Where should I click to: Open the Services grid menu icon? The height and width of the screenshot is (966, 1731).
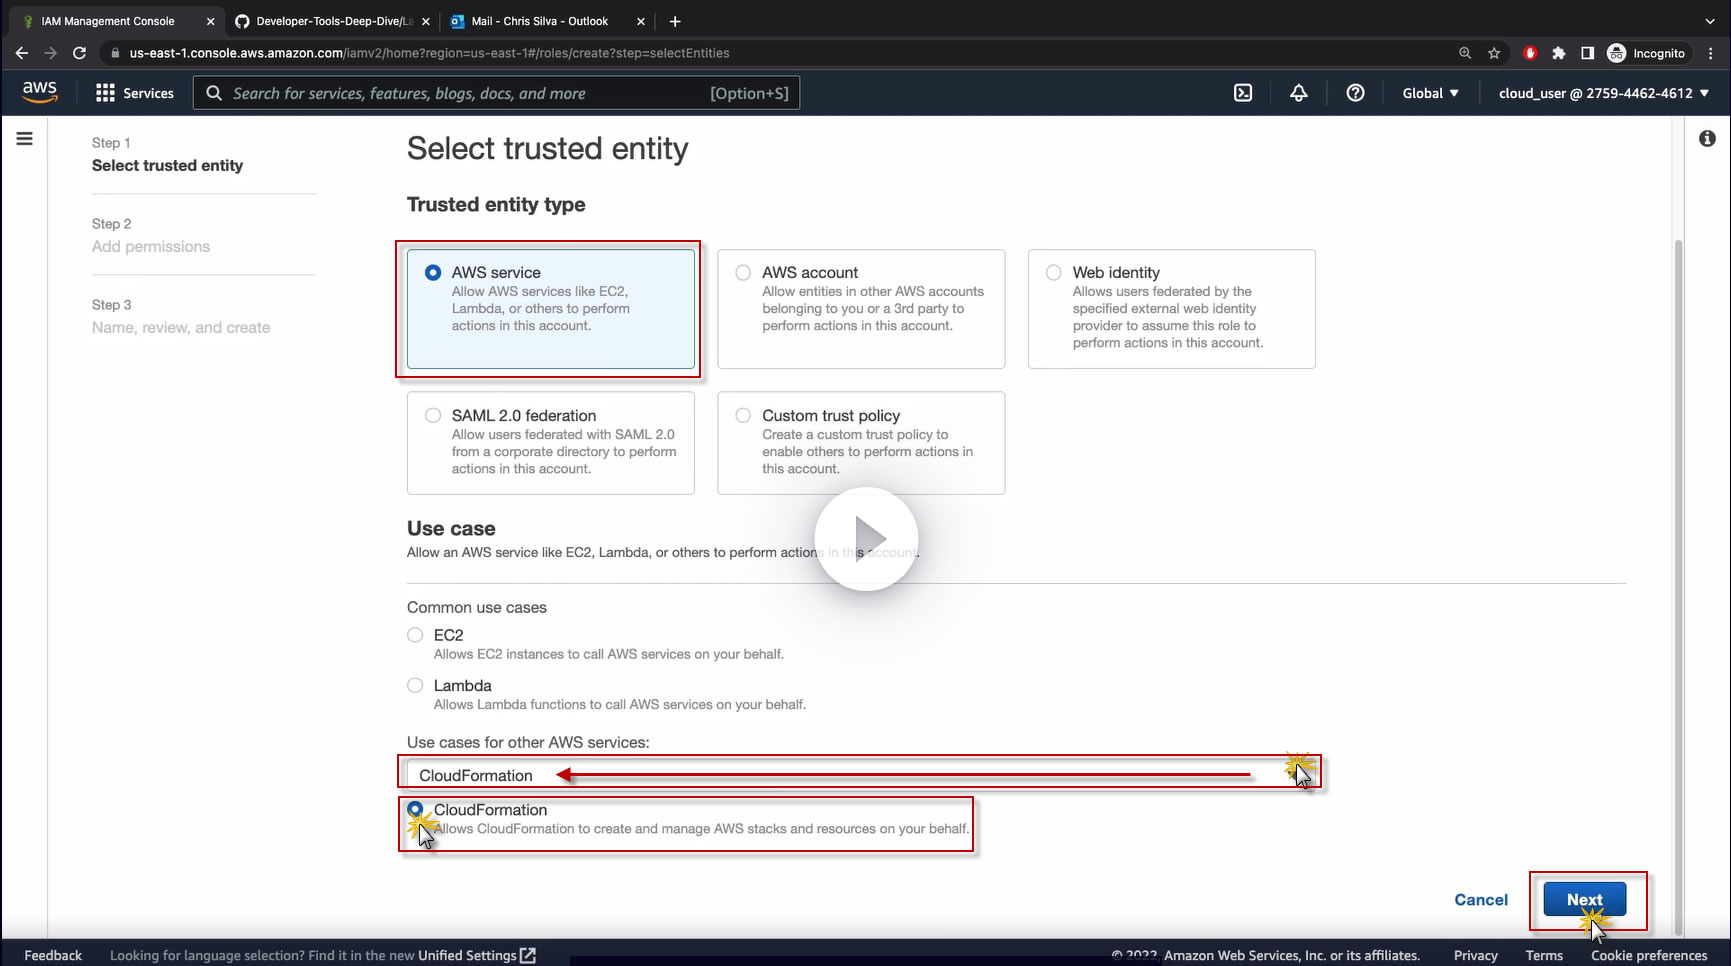105,93
